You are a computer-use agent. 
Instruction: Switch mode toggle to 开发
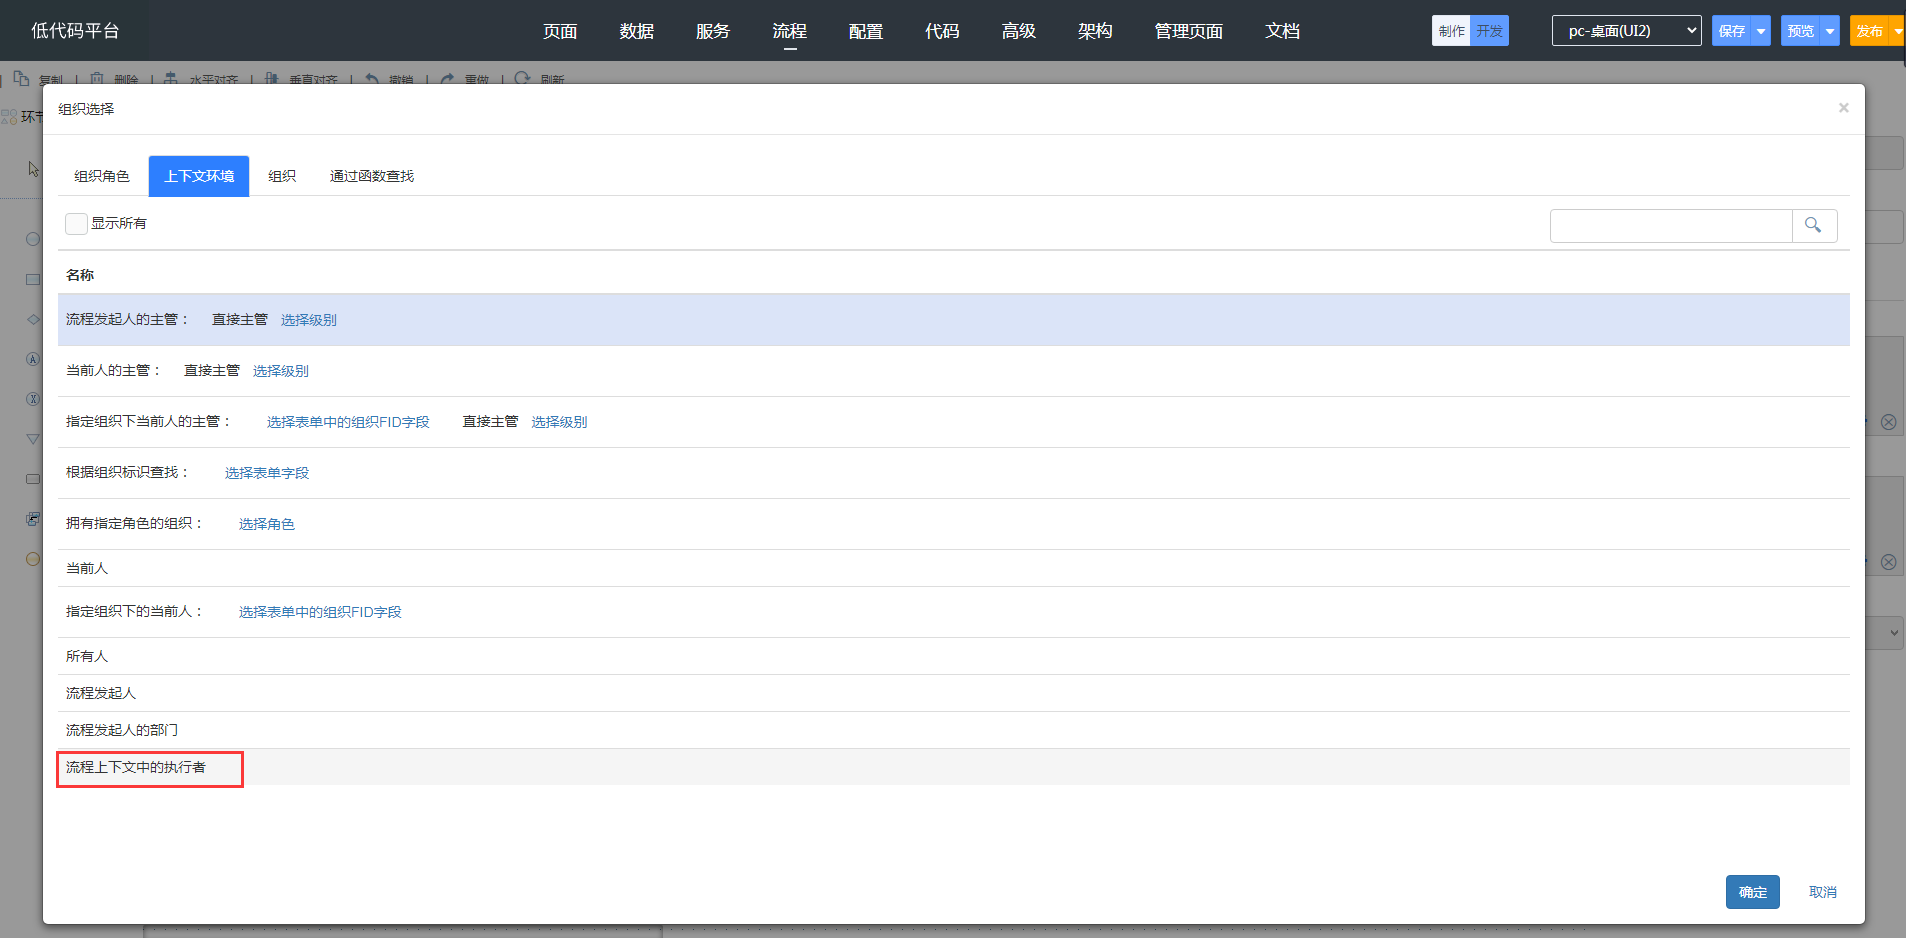(x=1489, y=31)
